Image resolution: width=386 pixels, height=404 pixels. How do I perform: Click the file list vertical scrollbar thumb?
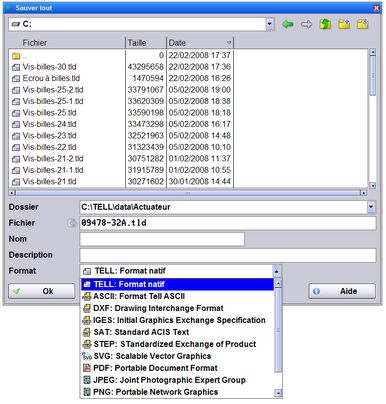click(x=373, y=76)
